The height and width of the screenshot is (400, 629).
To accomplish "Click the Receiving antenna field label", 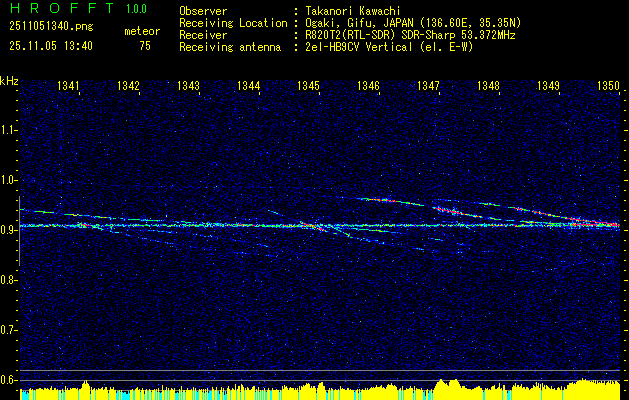I will pyautogui.click(x=230, y=47).
